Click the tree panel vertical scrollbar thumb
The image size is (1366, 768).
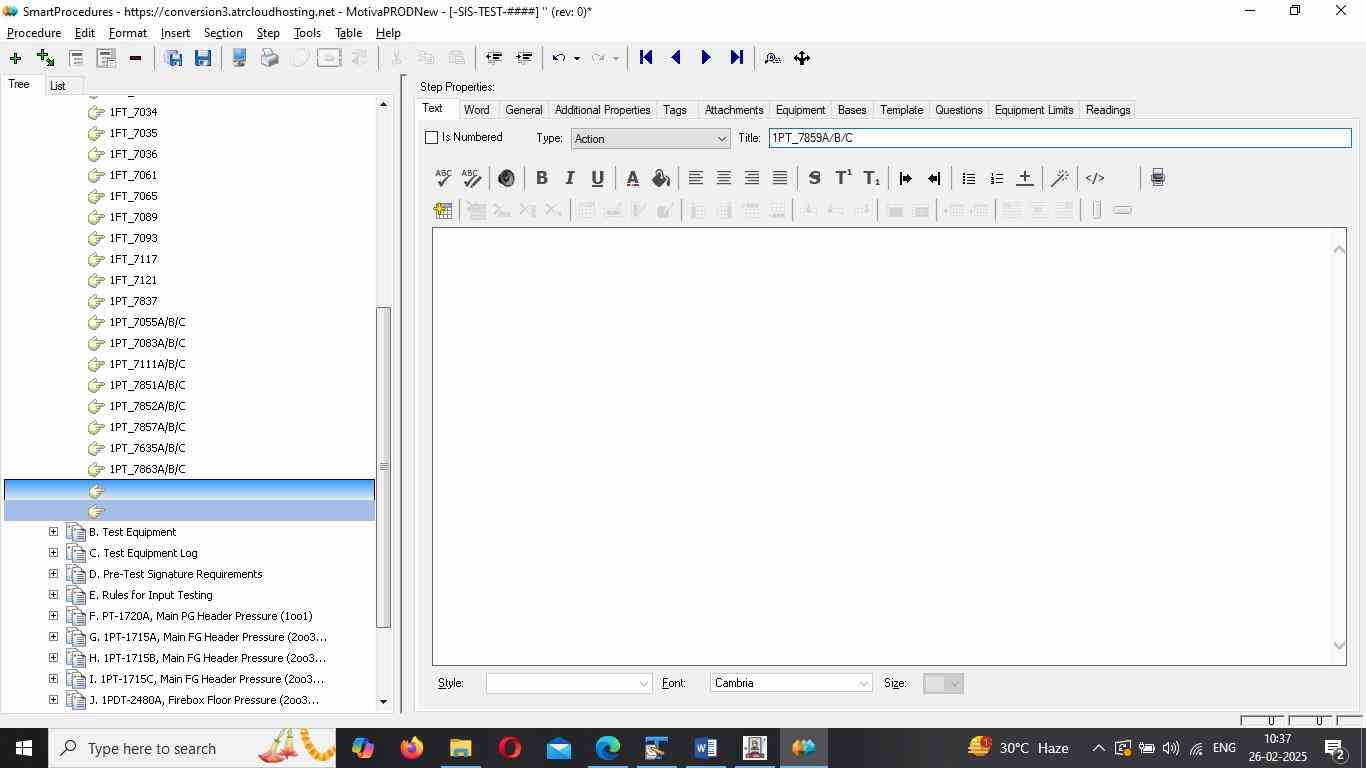click(383, 467)
